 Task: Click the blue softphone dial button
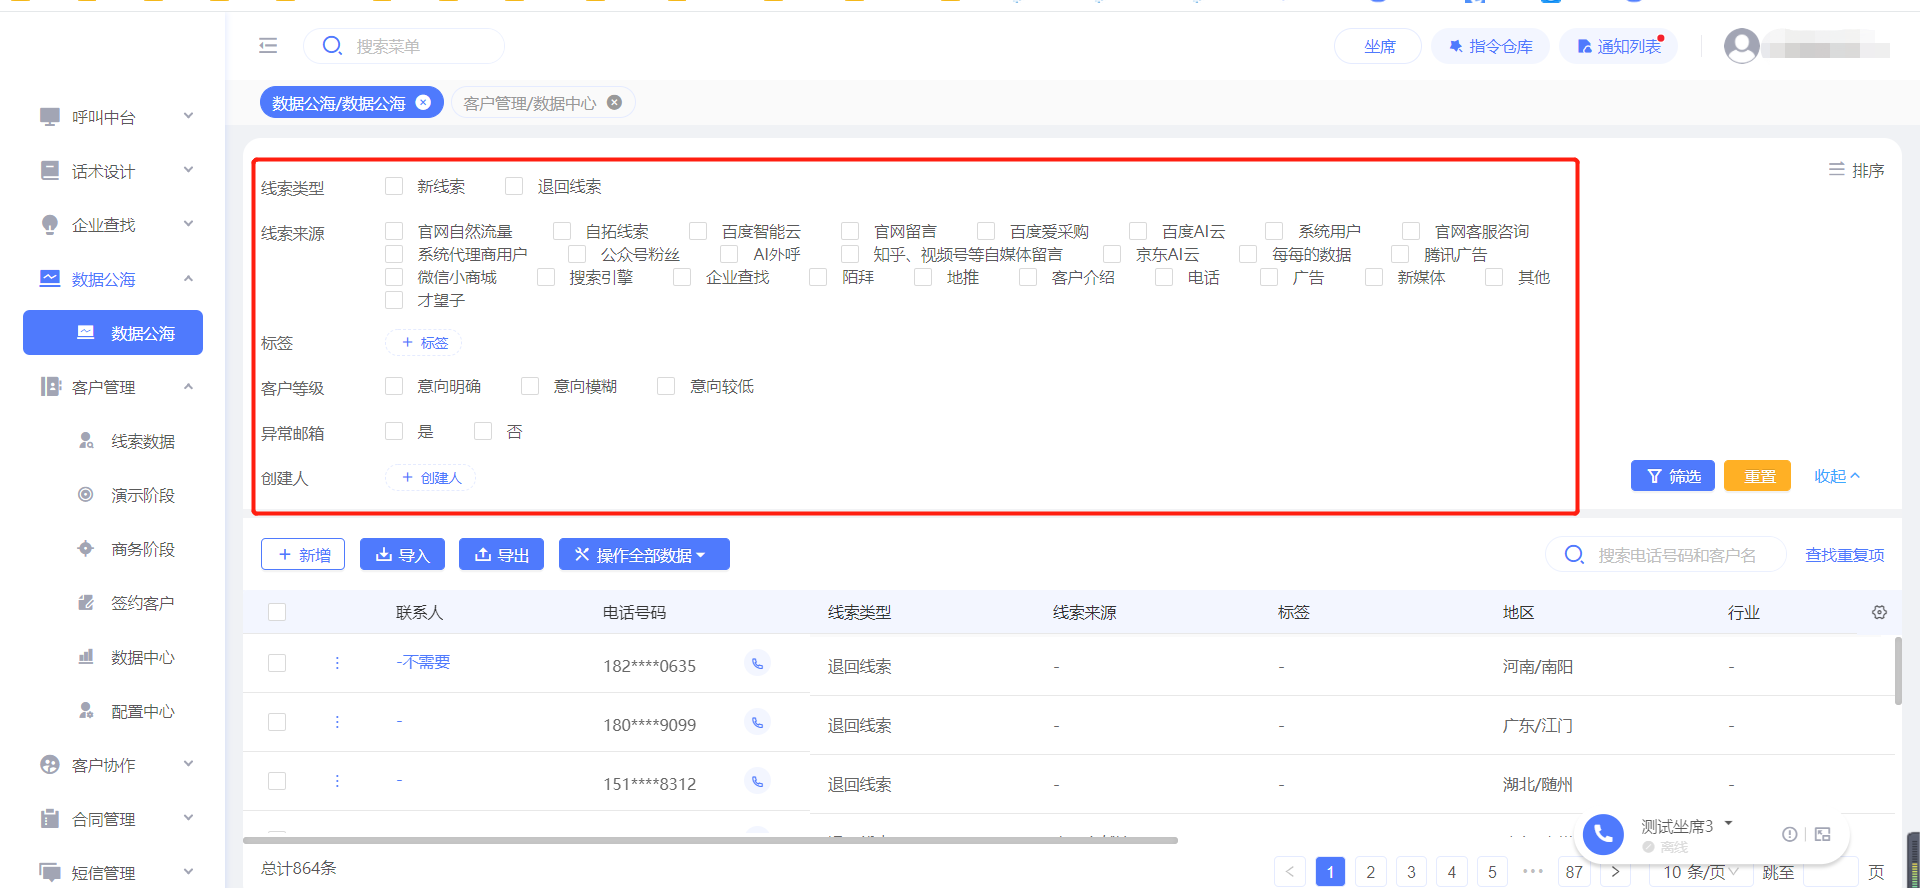(1603, 834)
